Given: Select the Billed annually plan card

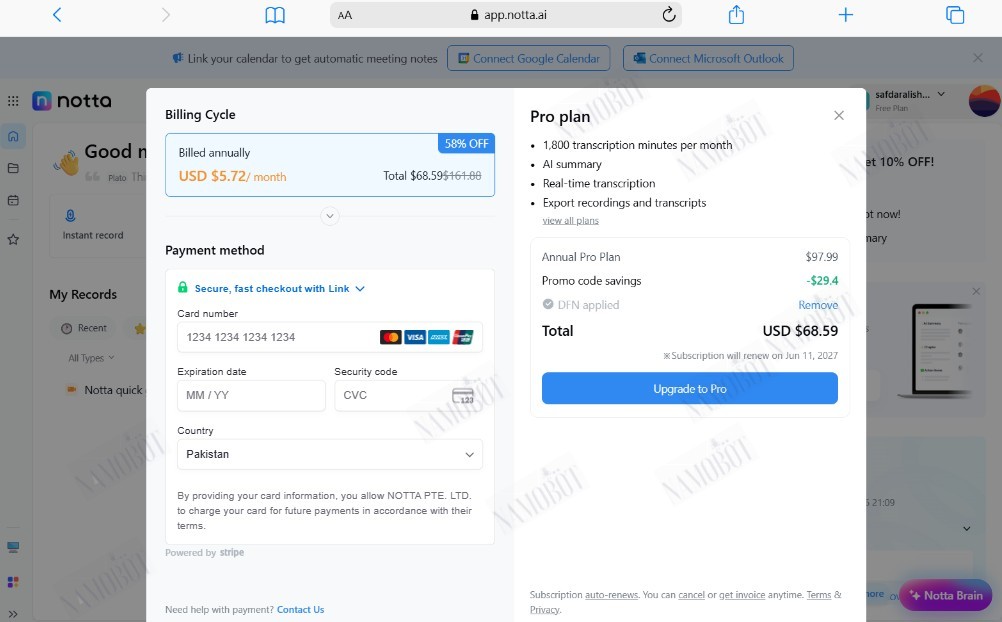Looking at the screenshot, I should pos(330,165).
